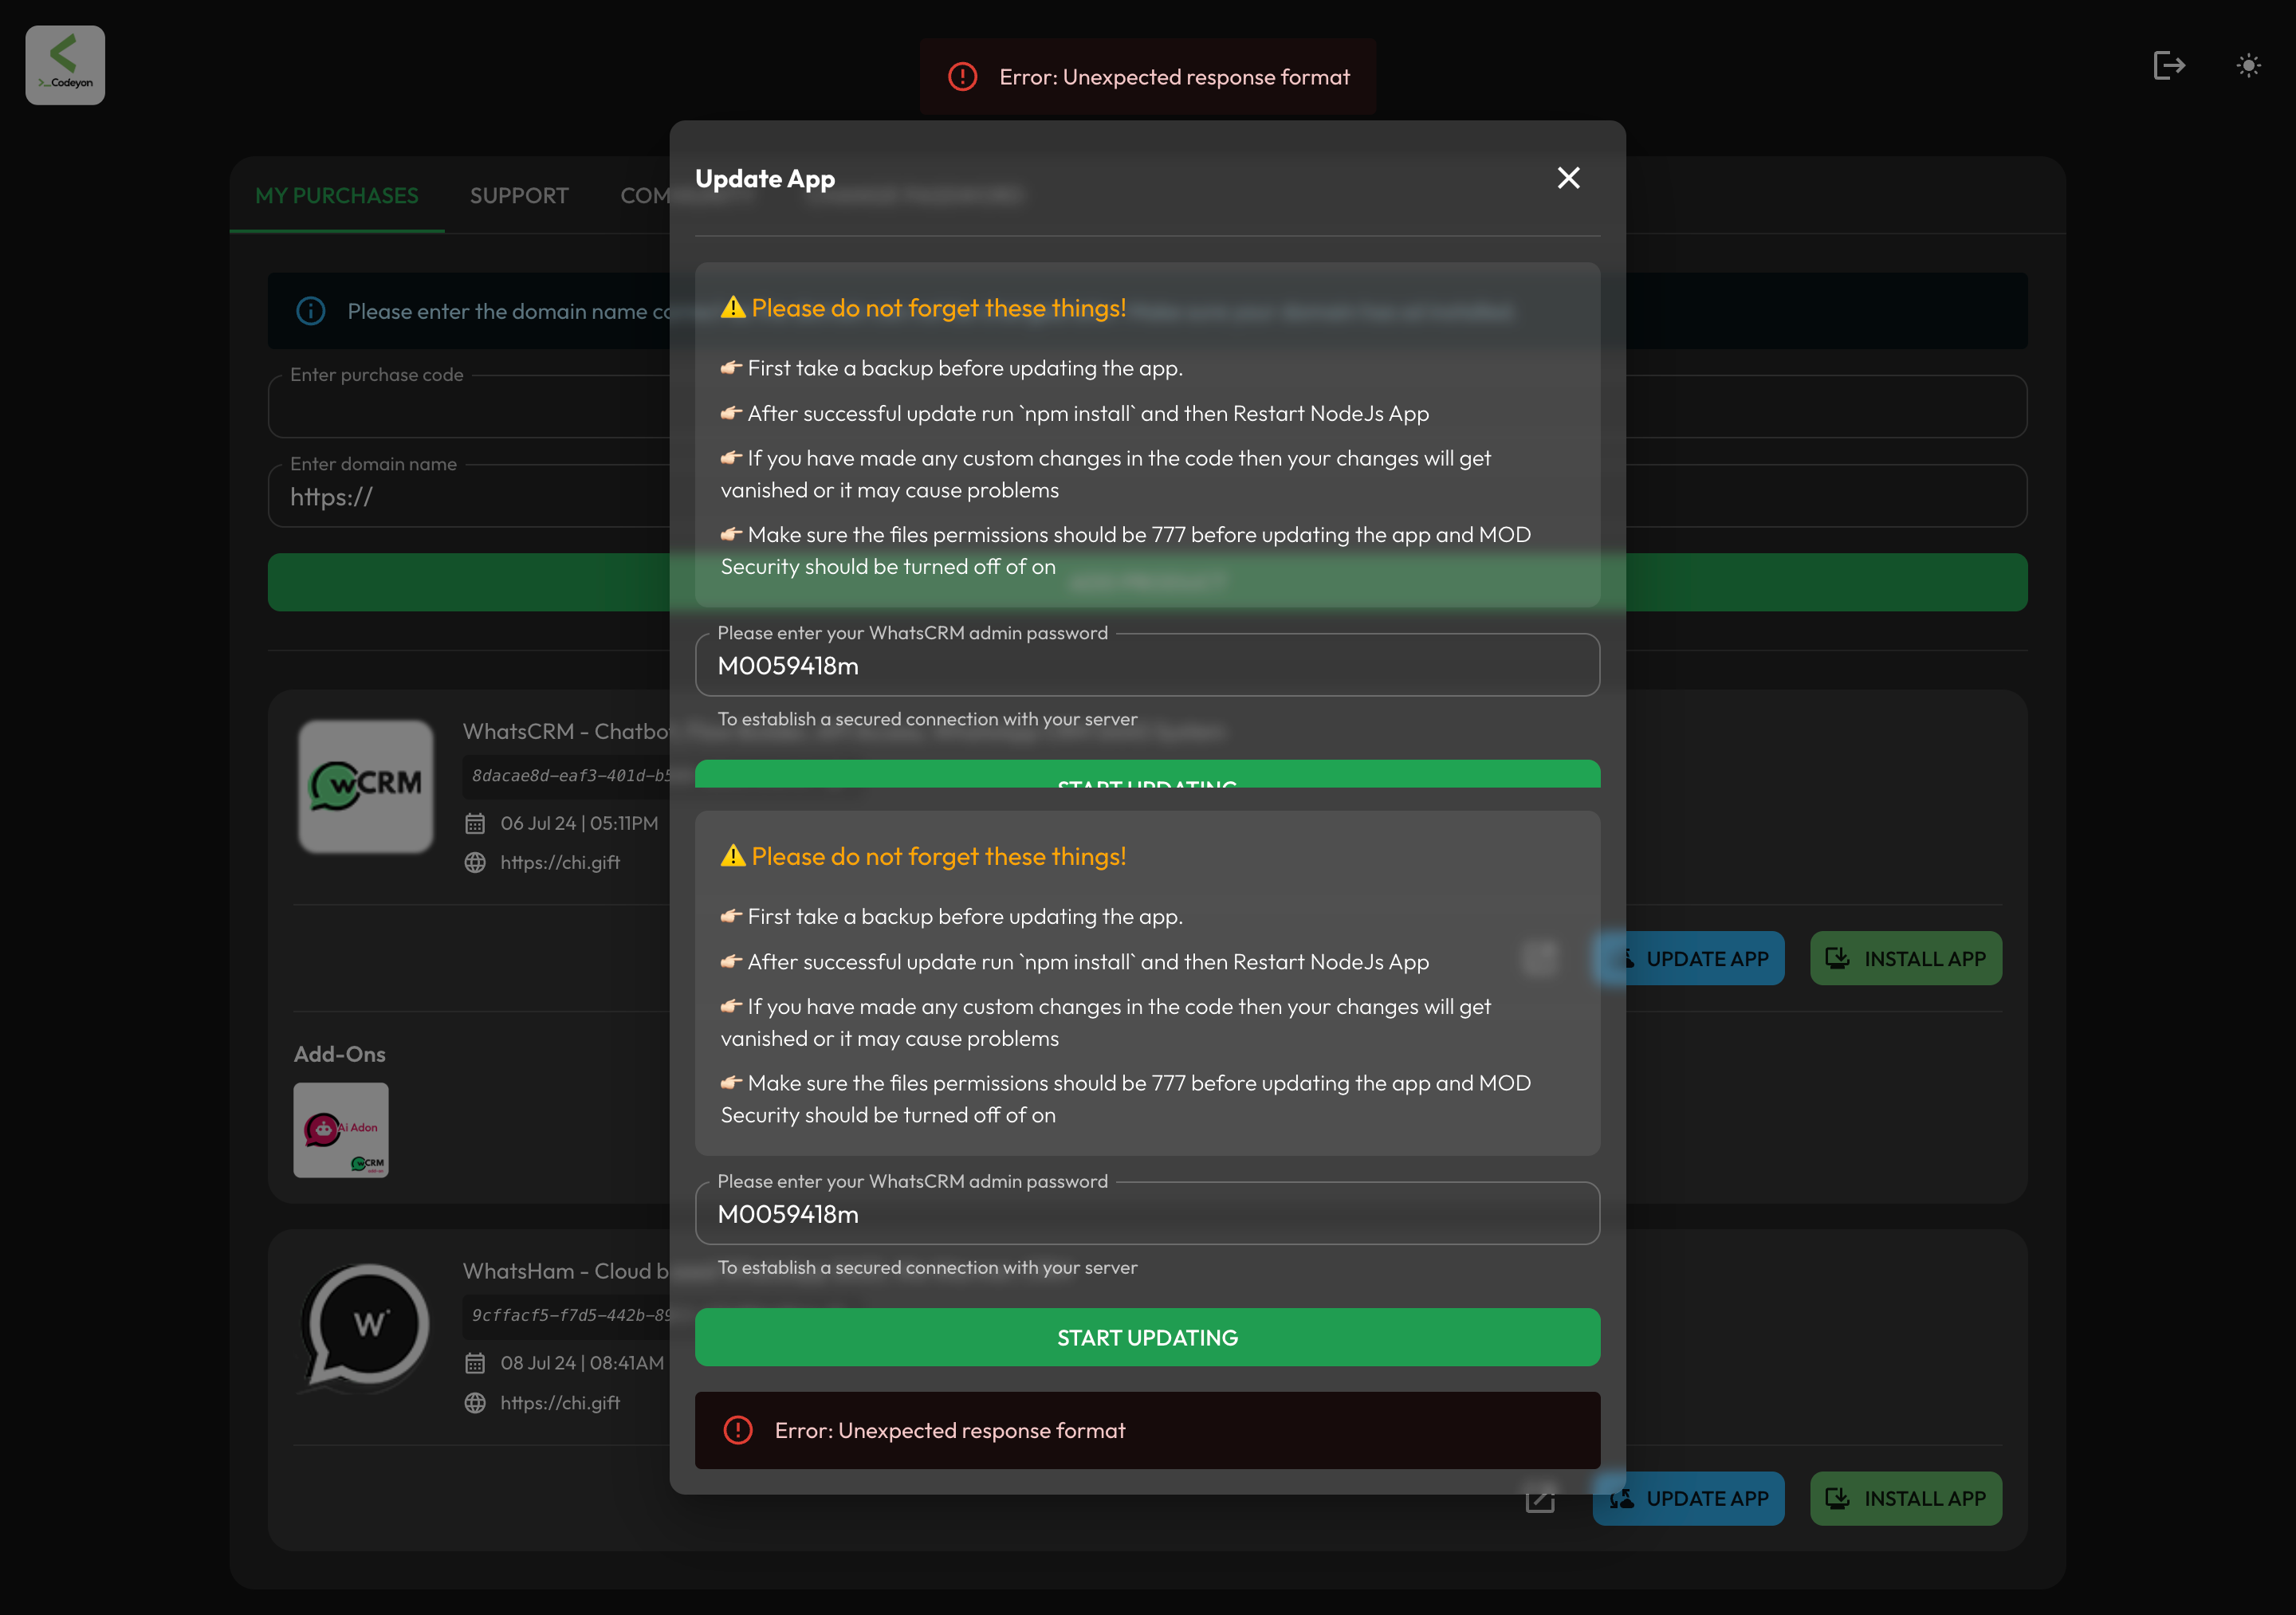The width and height of the screenshot is (2296, 1615).
Task: Switch to the SUPPORT tab
Action: pos(519,196)
